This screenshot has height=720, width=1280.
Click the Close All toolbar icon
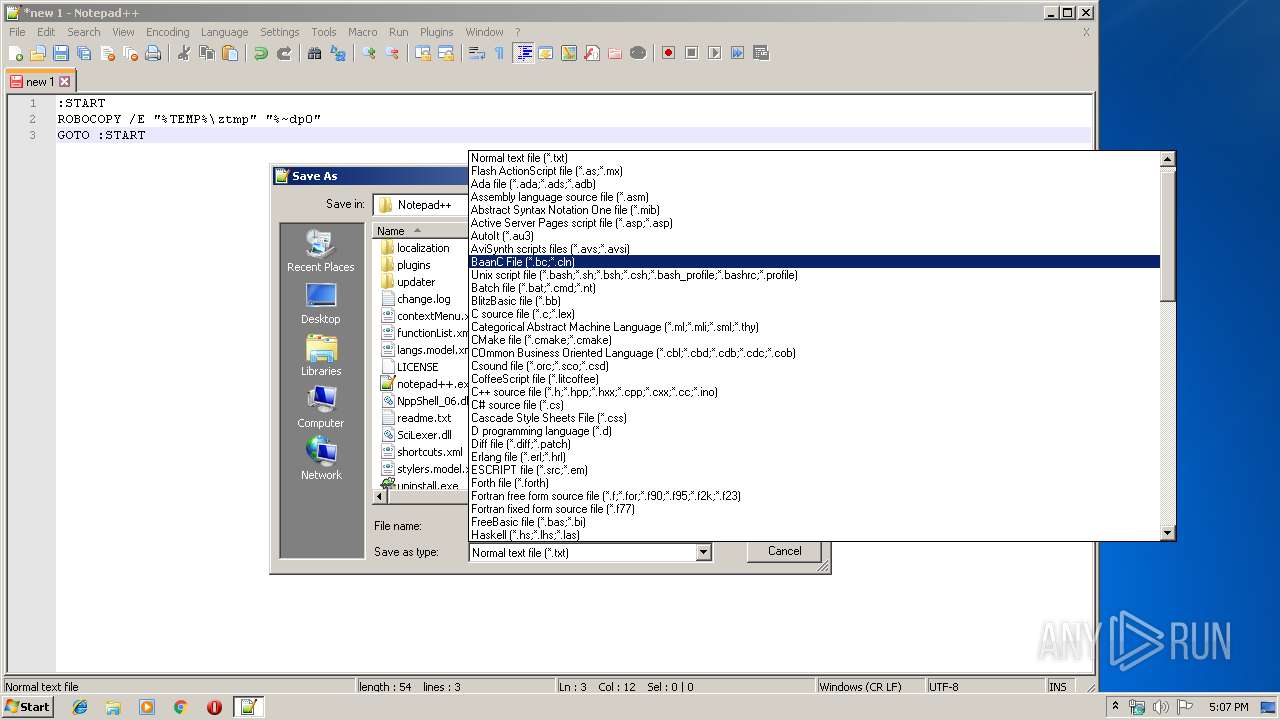pos(130,53)
